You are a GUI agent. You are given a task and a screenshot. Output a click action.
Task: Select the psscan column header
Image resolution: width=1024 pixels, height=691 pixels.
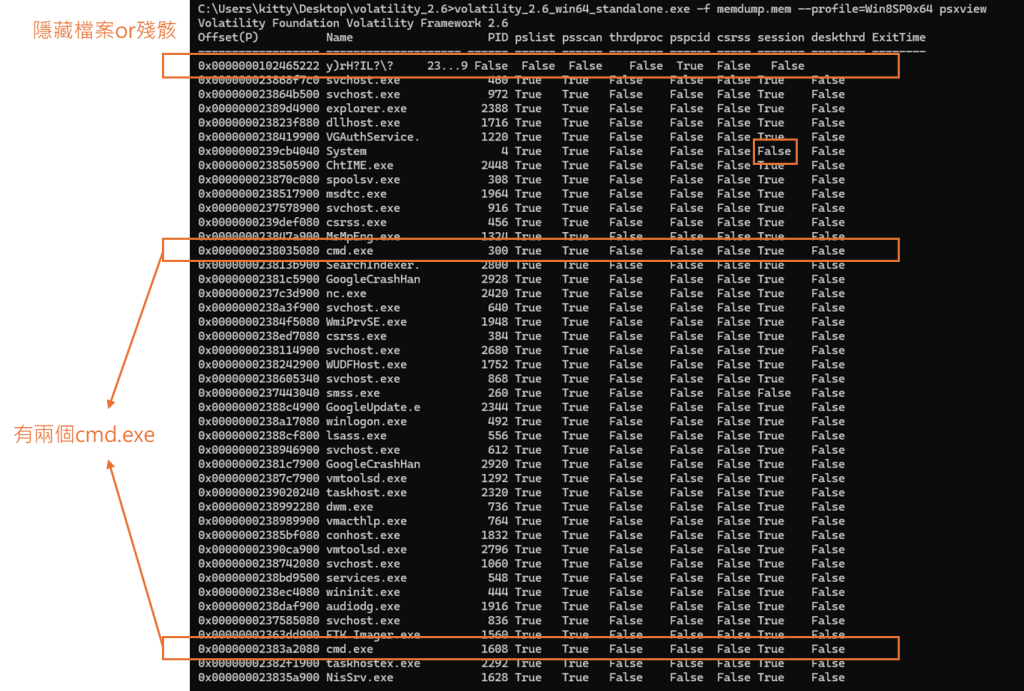coord(582,38)
